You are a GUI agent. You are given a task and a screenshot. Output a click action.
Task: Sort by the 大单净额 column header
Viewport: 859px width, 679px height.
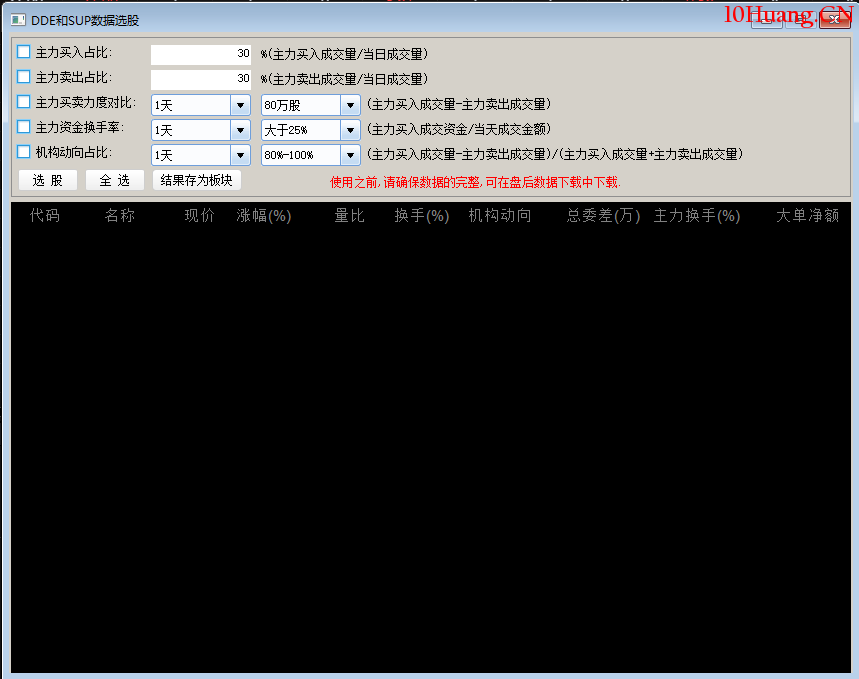point(808,215)
